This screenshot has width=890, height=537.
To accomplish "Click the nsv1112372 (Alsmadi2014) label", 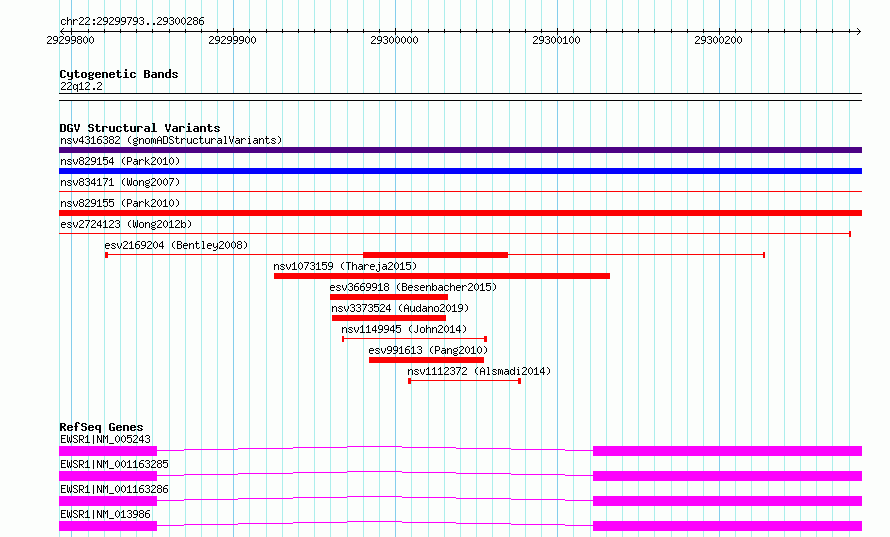I will click(479, 371).
